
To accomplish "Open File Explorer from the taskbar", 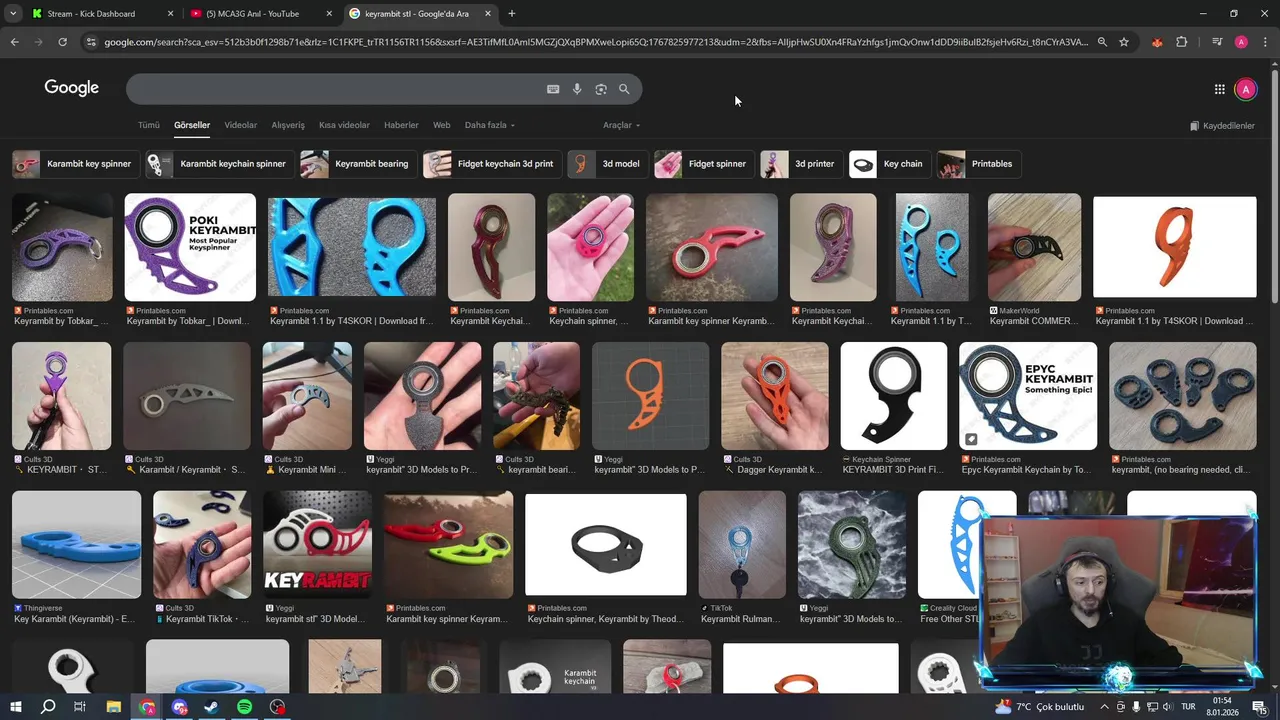I will 114,706.
